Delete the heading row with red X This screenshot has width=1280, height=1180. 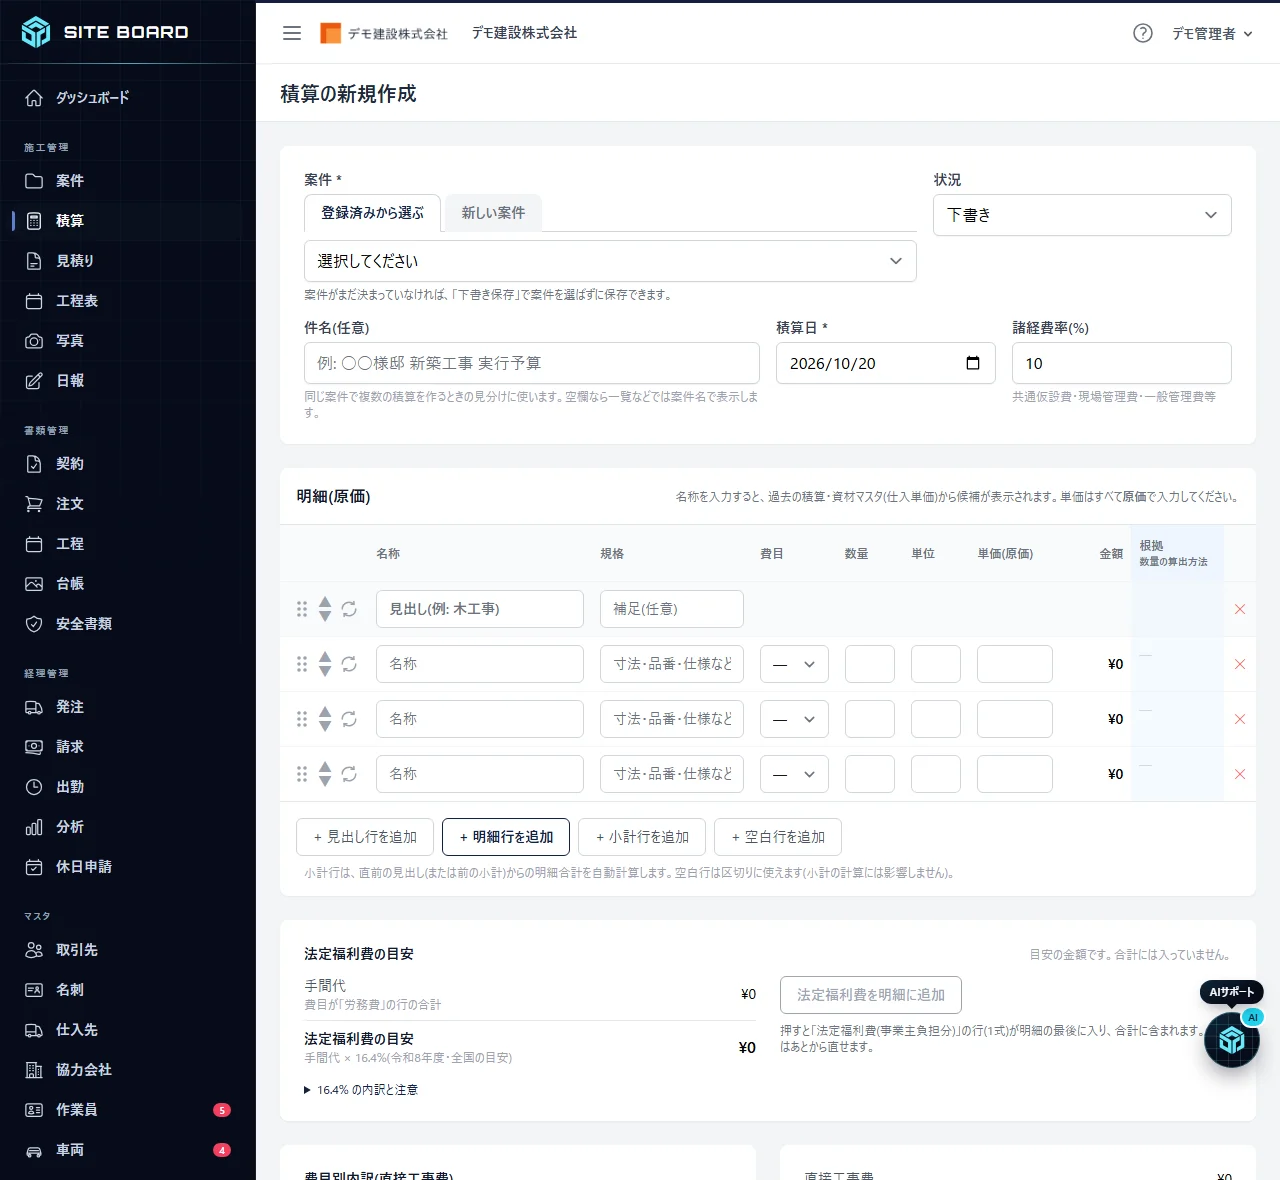click(1240, 609)
